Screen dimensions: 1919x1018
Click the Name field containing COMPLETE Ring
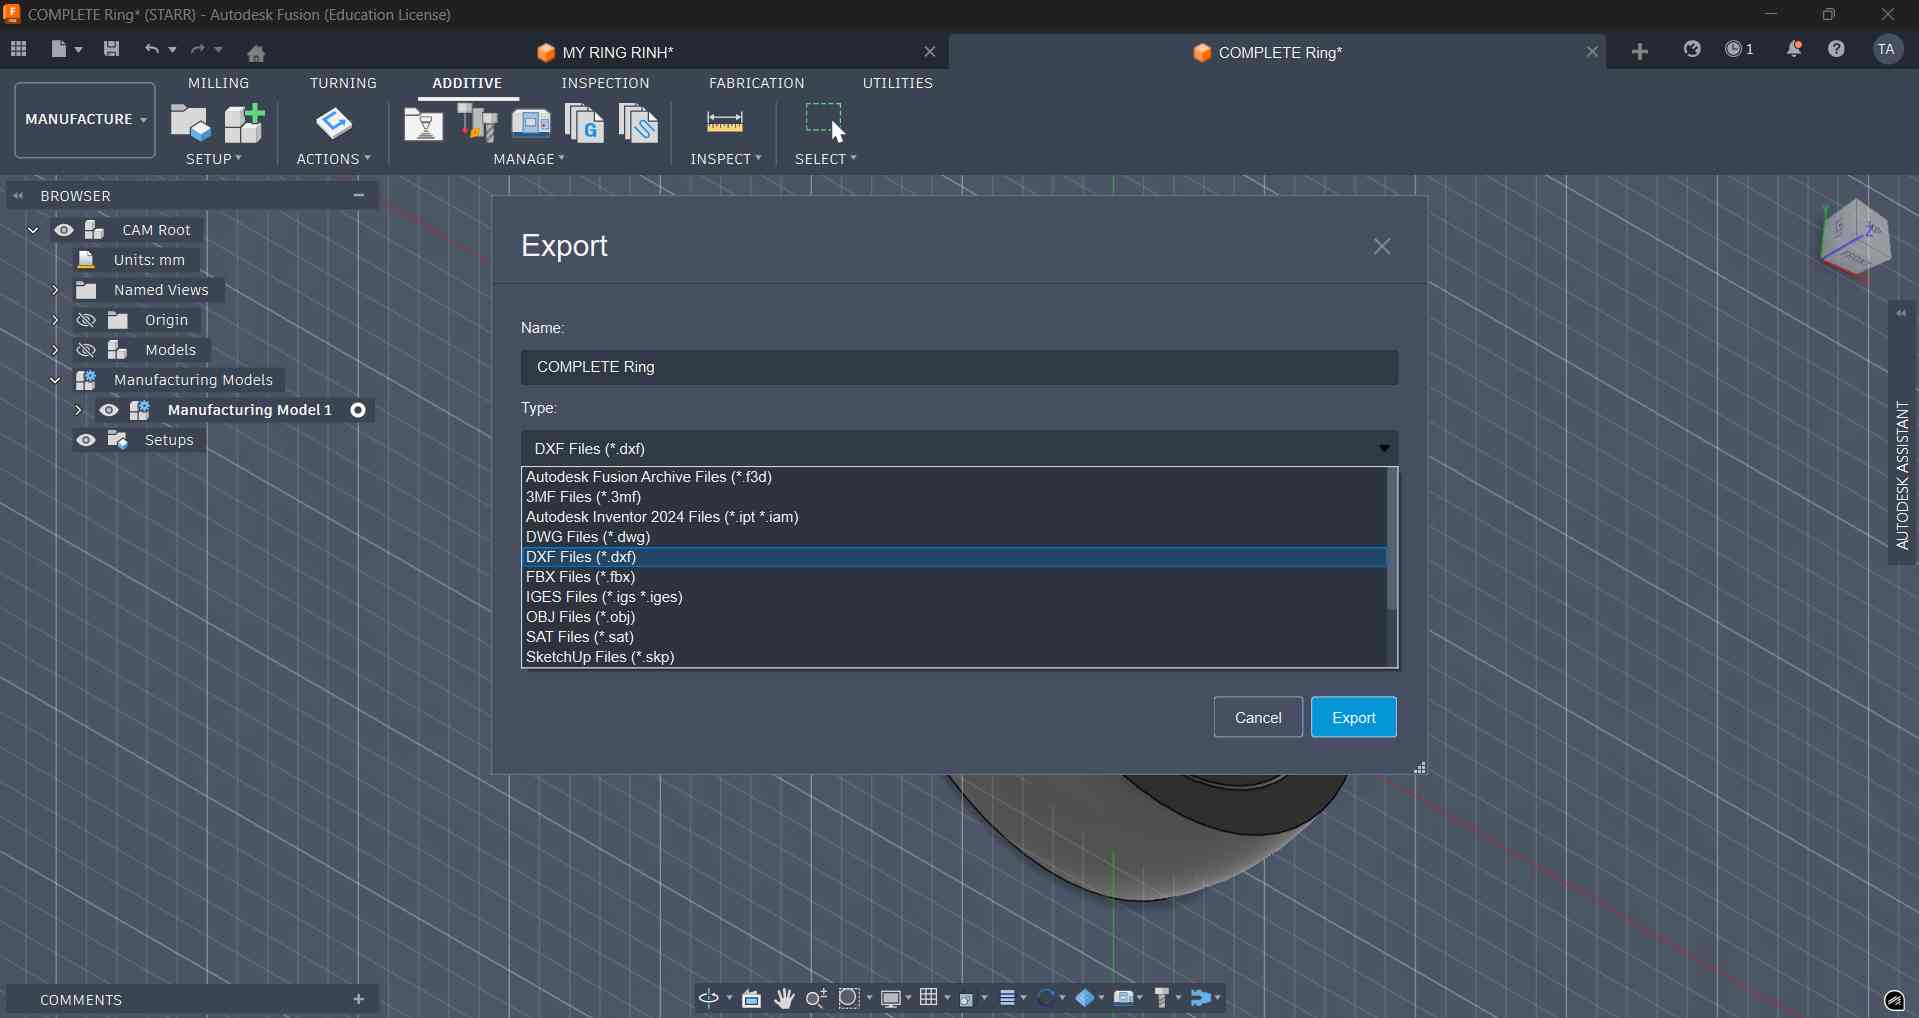point(959,367)
